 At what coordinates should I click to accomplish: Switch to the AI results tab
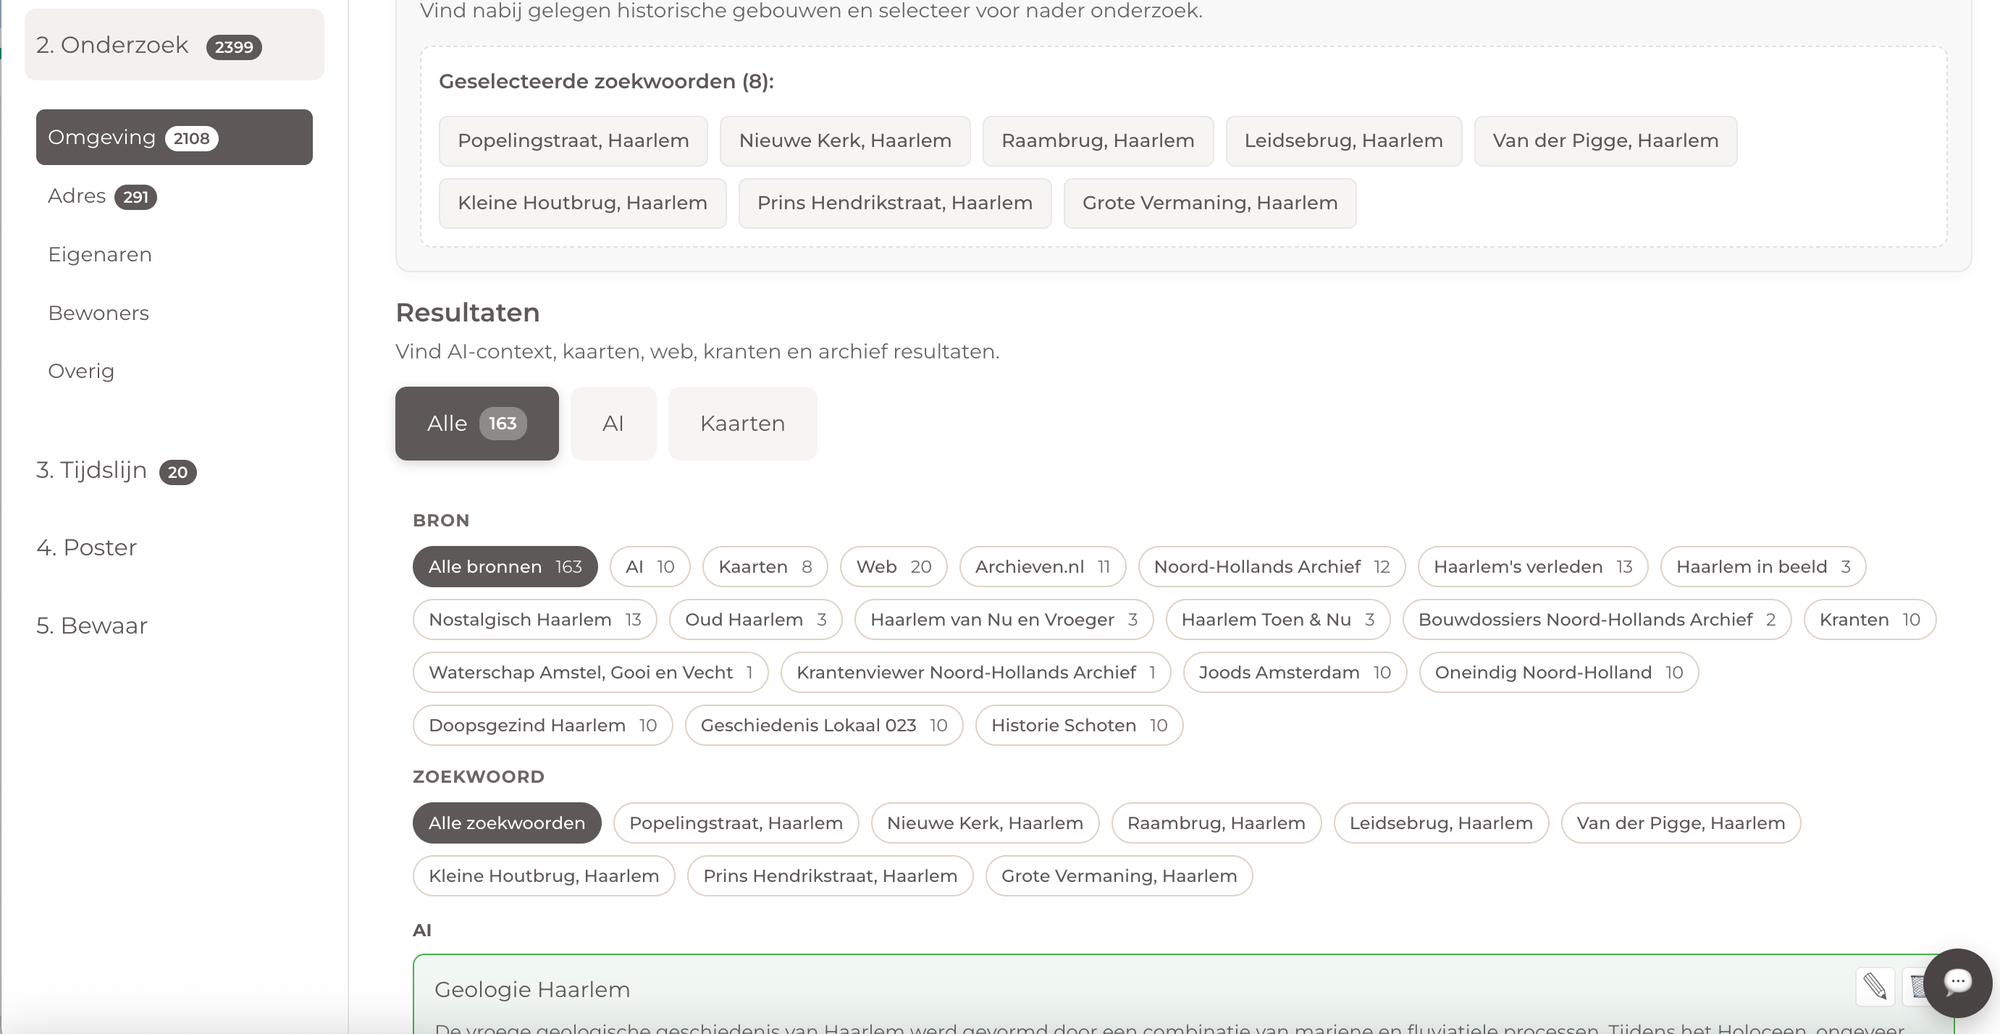(x=613, y=424)
